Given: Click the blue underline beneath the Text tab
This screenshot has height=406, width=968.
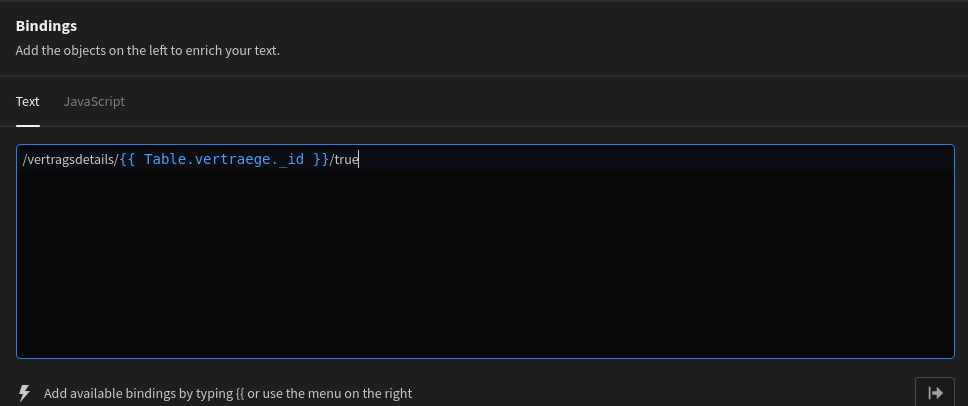Looking at the screenshot, I should [x=28, y=126].
